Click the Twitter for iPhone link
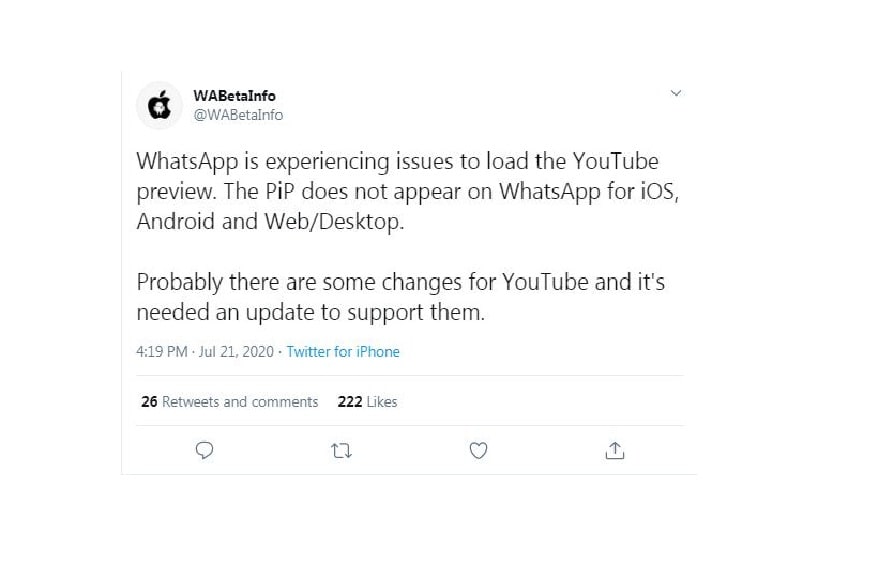The height and width of the screenshot is (583, 875). pos(343,352)
